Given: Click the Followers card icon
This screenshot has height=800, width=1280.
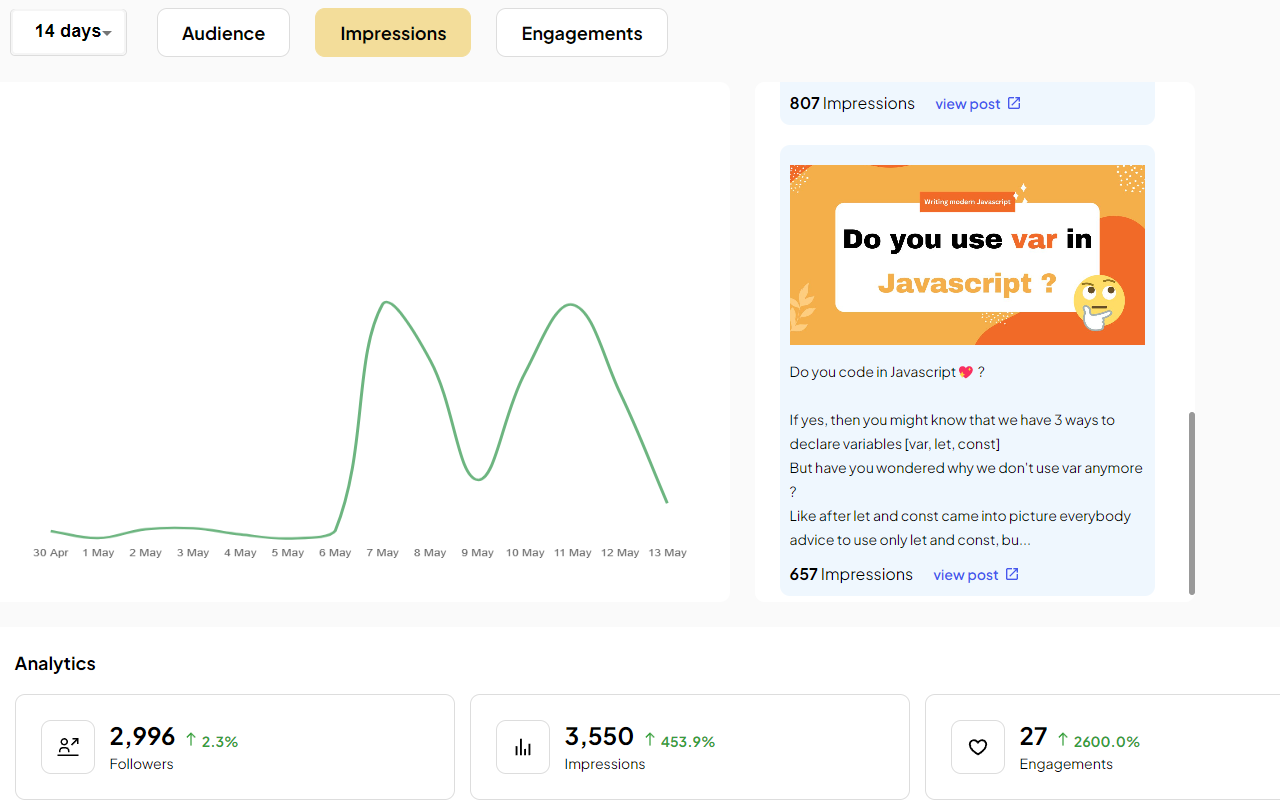Looking at the screenshot, I should 68,747.
